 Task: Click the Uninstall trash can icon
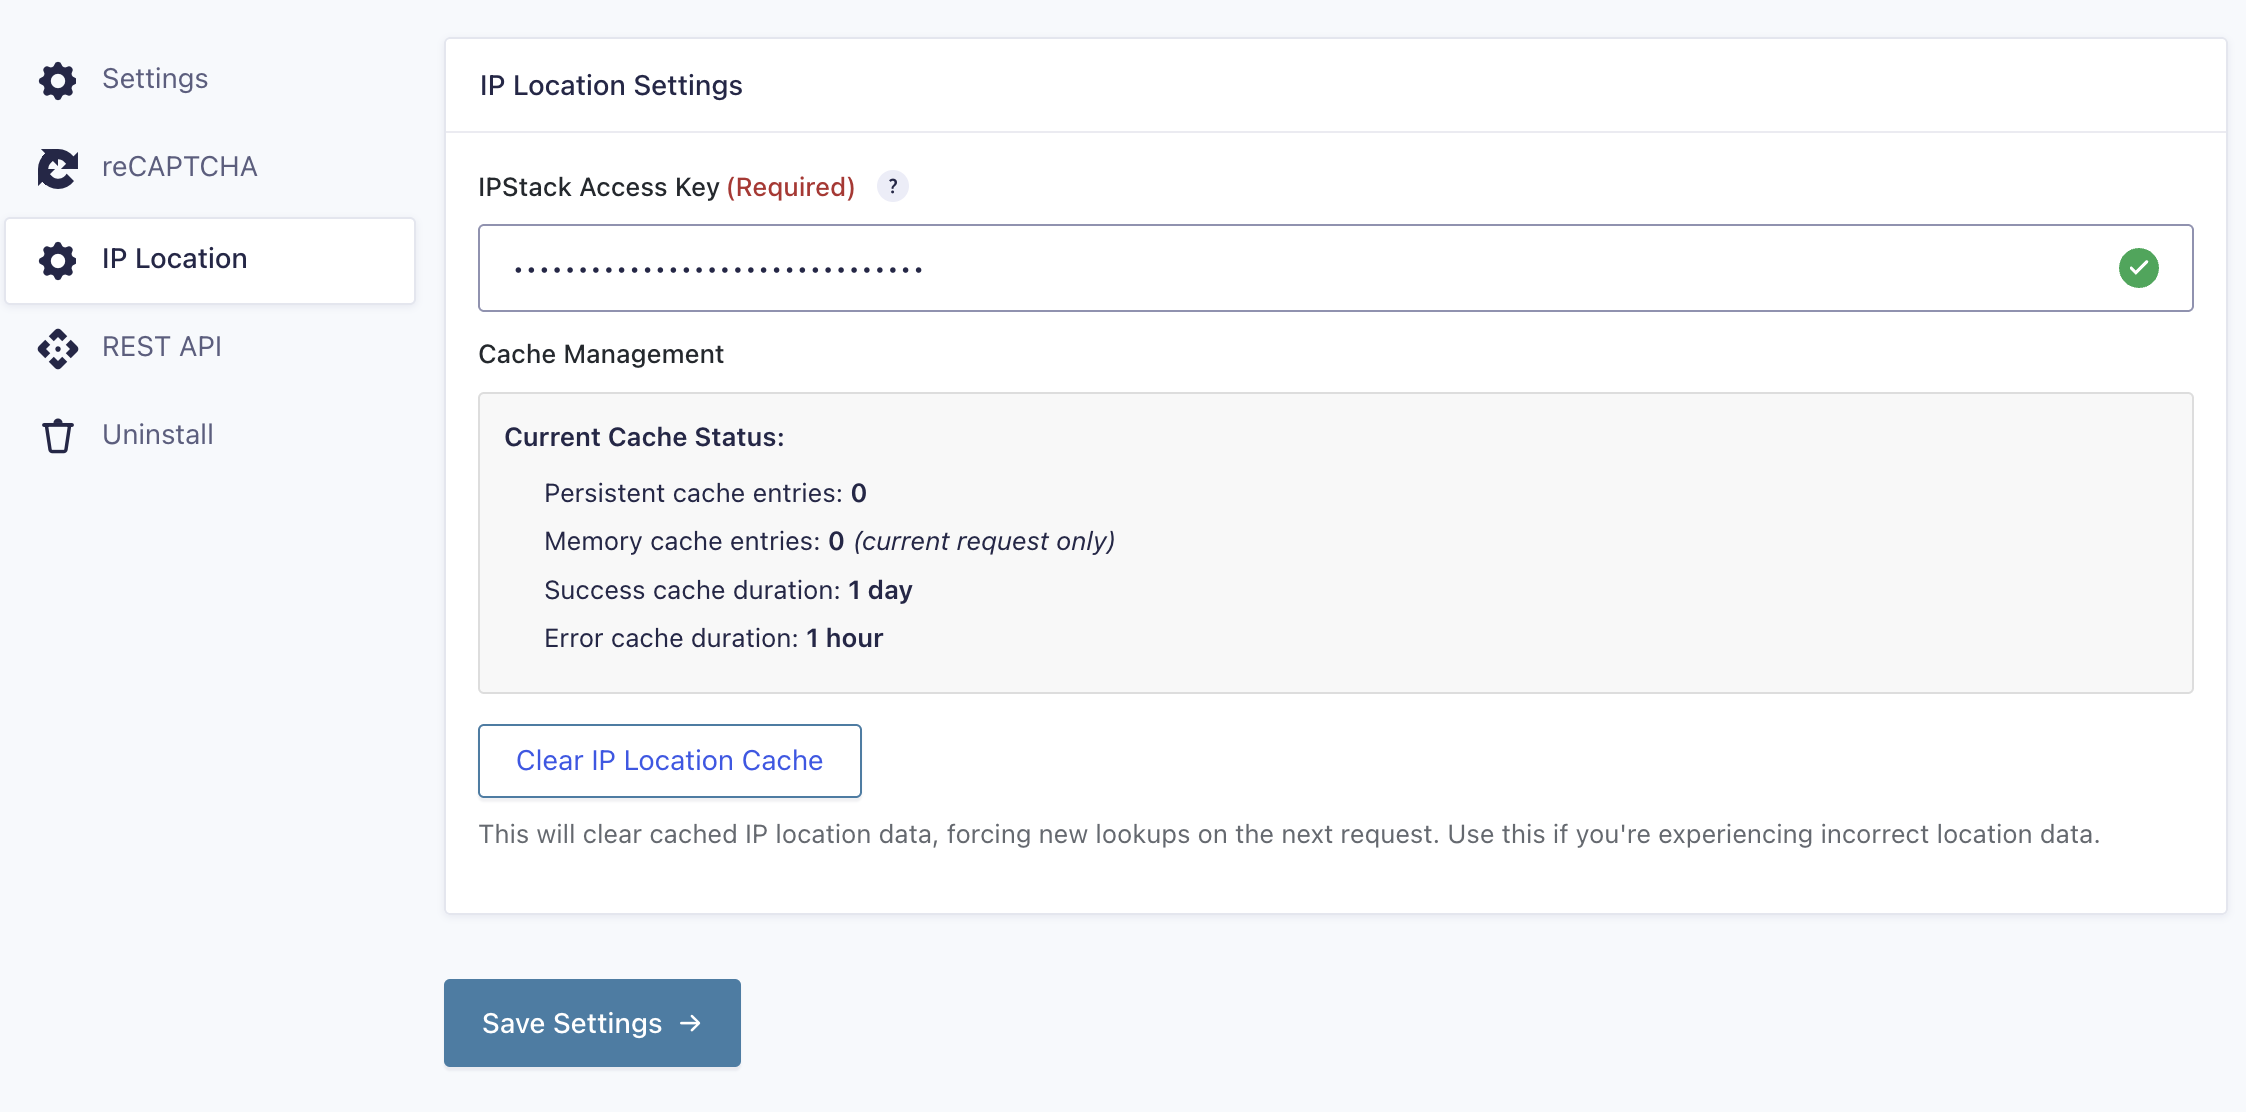(58, 436)
